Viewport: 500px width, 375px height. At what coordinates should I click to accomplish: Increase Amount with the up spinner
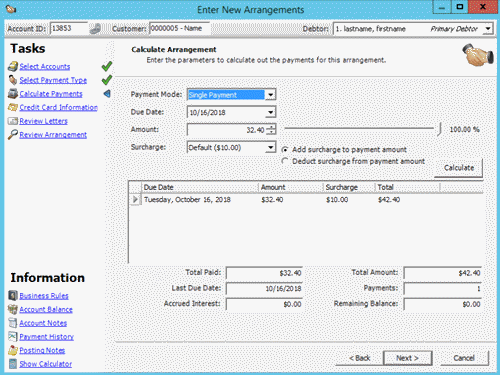tap(272, 127)
